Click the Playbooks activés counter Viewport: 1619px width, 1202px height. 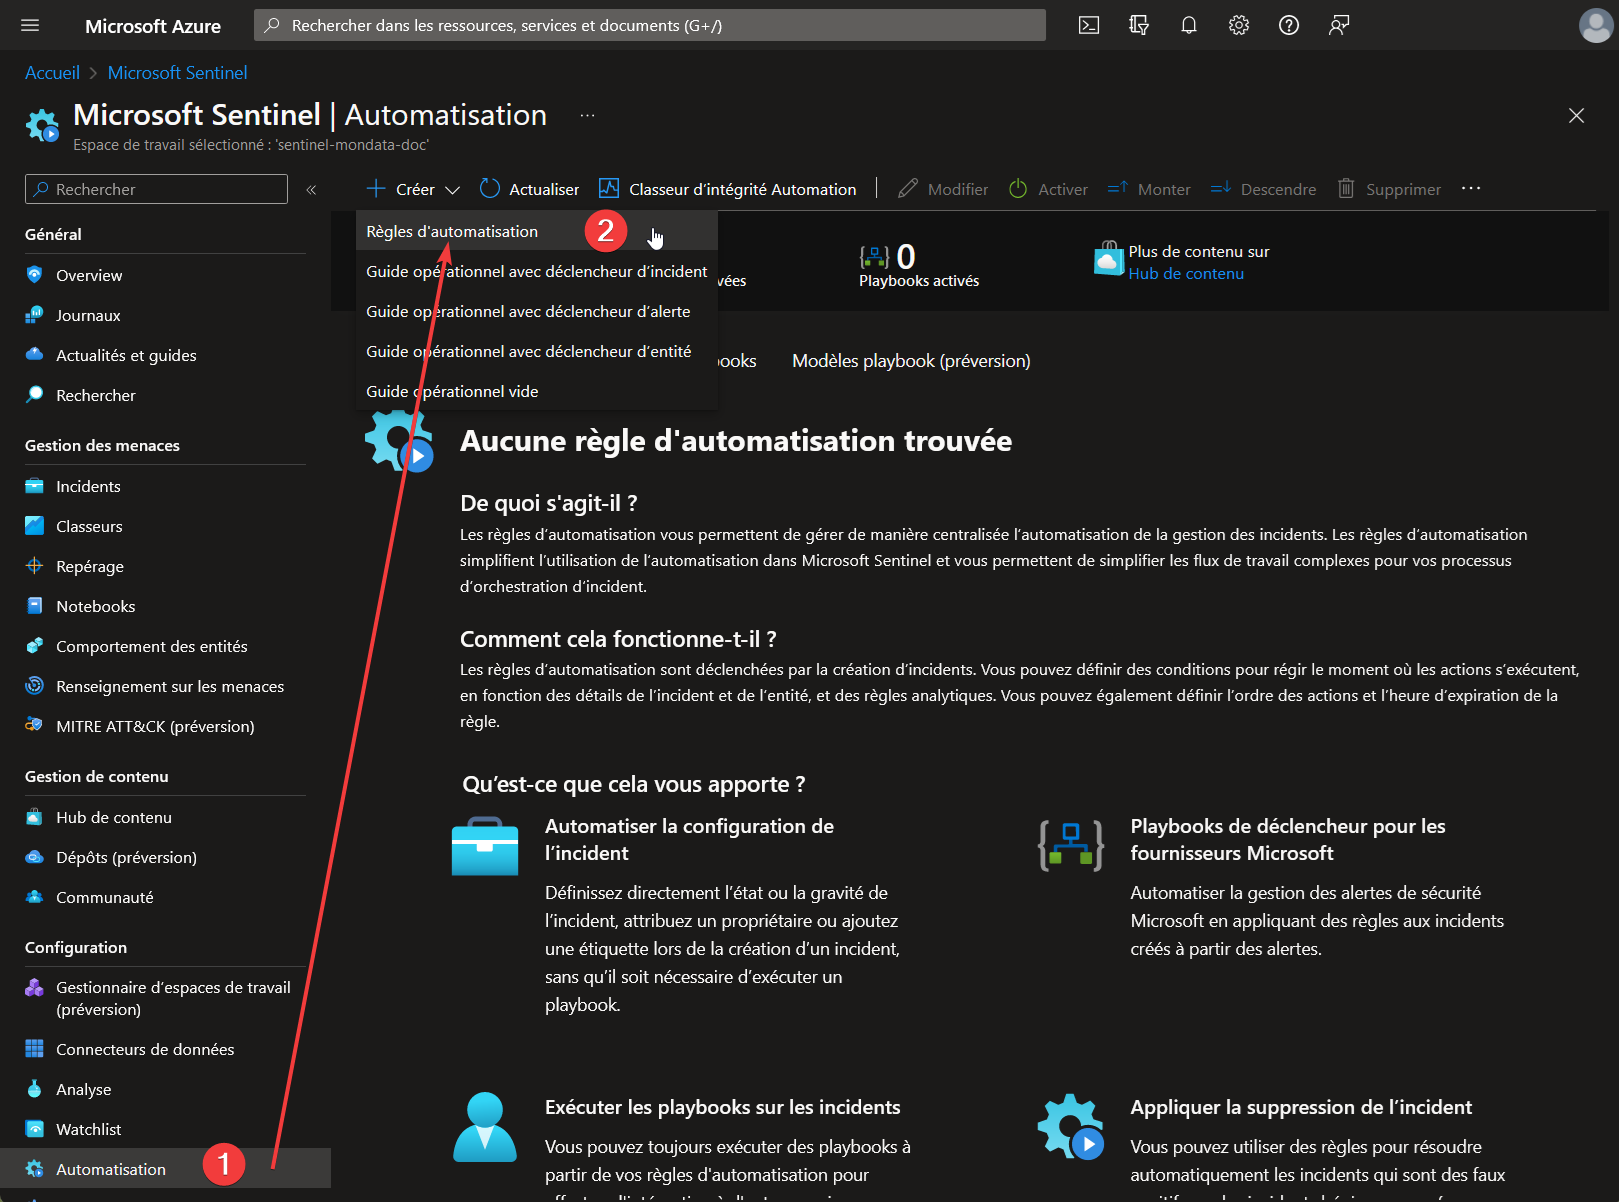coord(919,266)
